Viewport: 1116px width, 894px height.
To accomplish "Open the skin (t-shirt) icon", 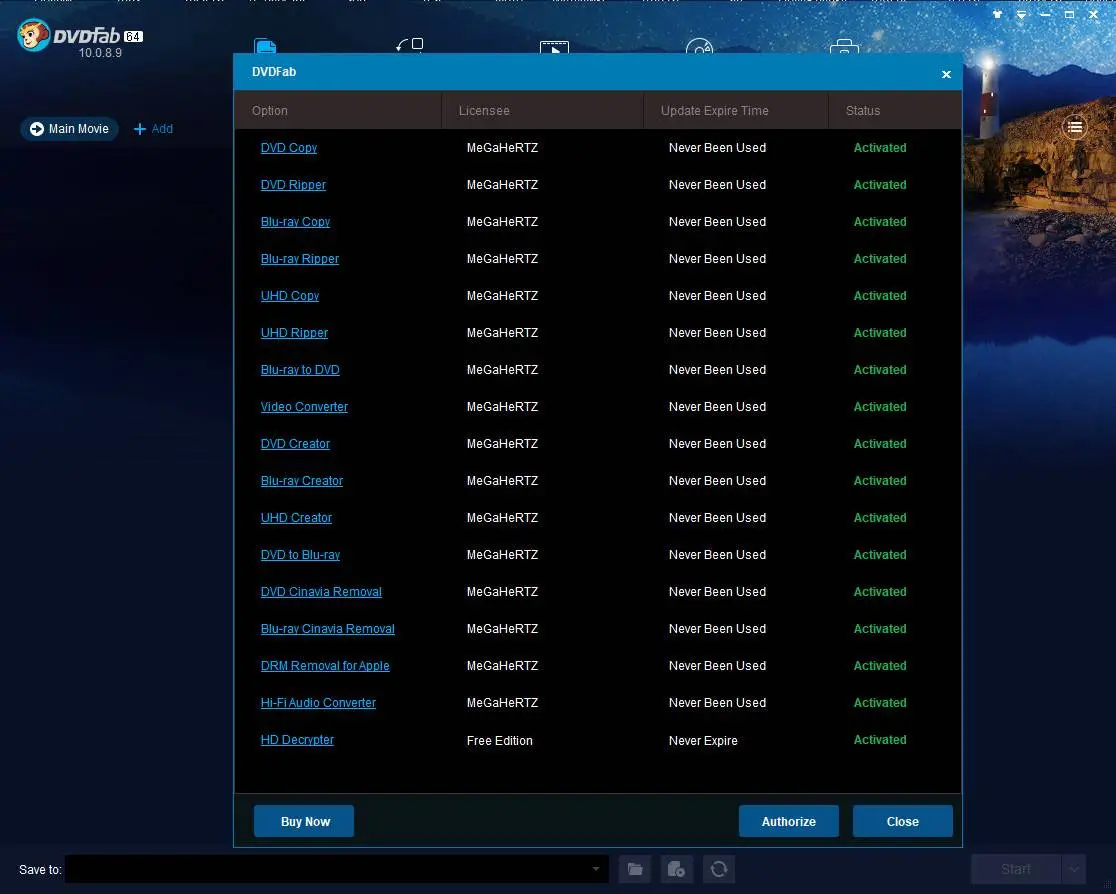I will tap(997, 14).
